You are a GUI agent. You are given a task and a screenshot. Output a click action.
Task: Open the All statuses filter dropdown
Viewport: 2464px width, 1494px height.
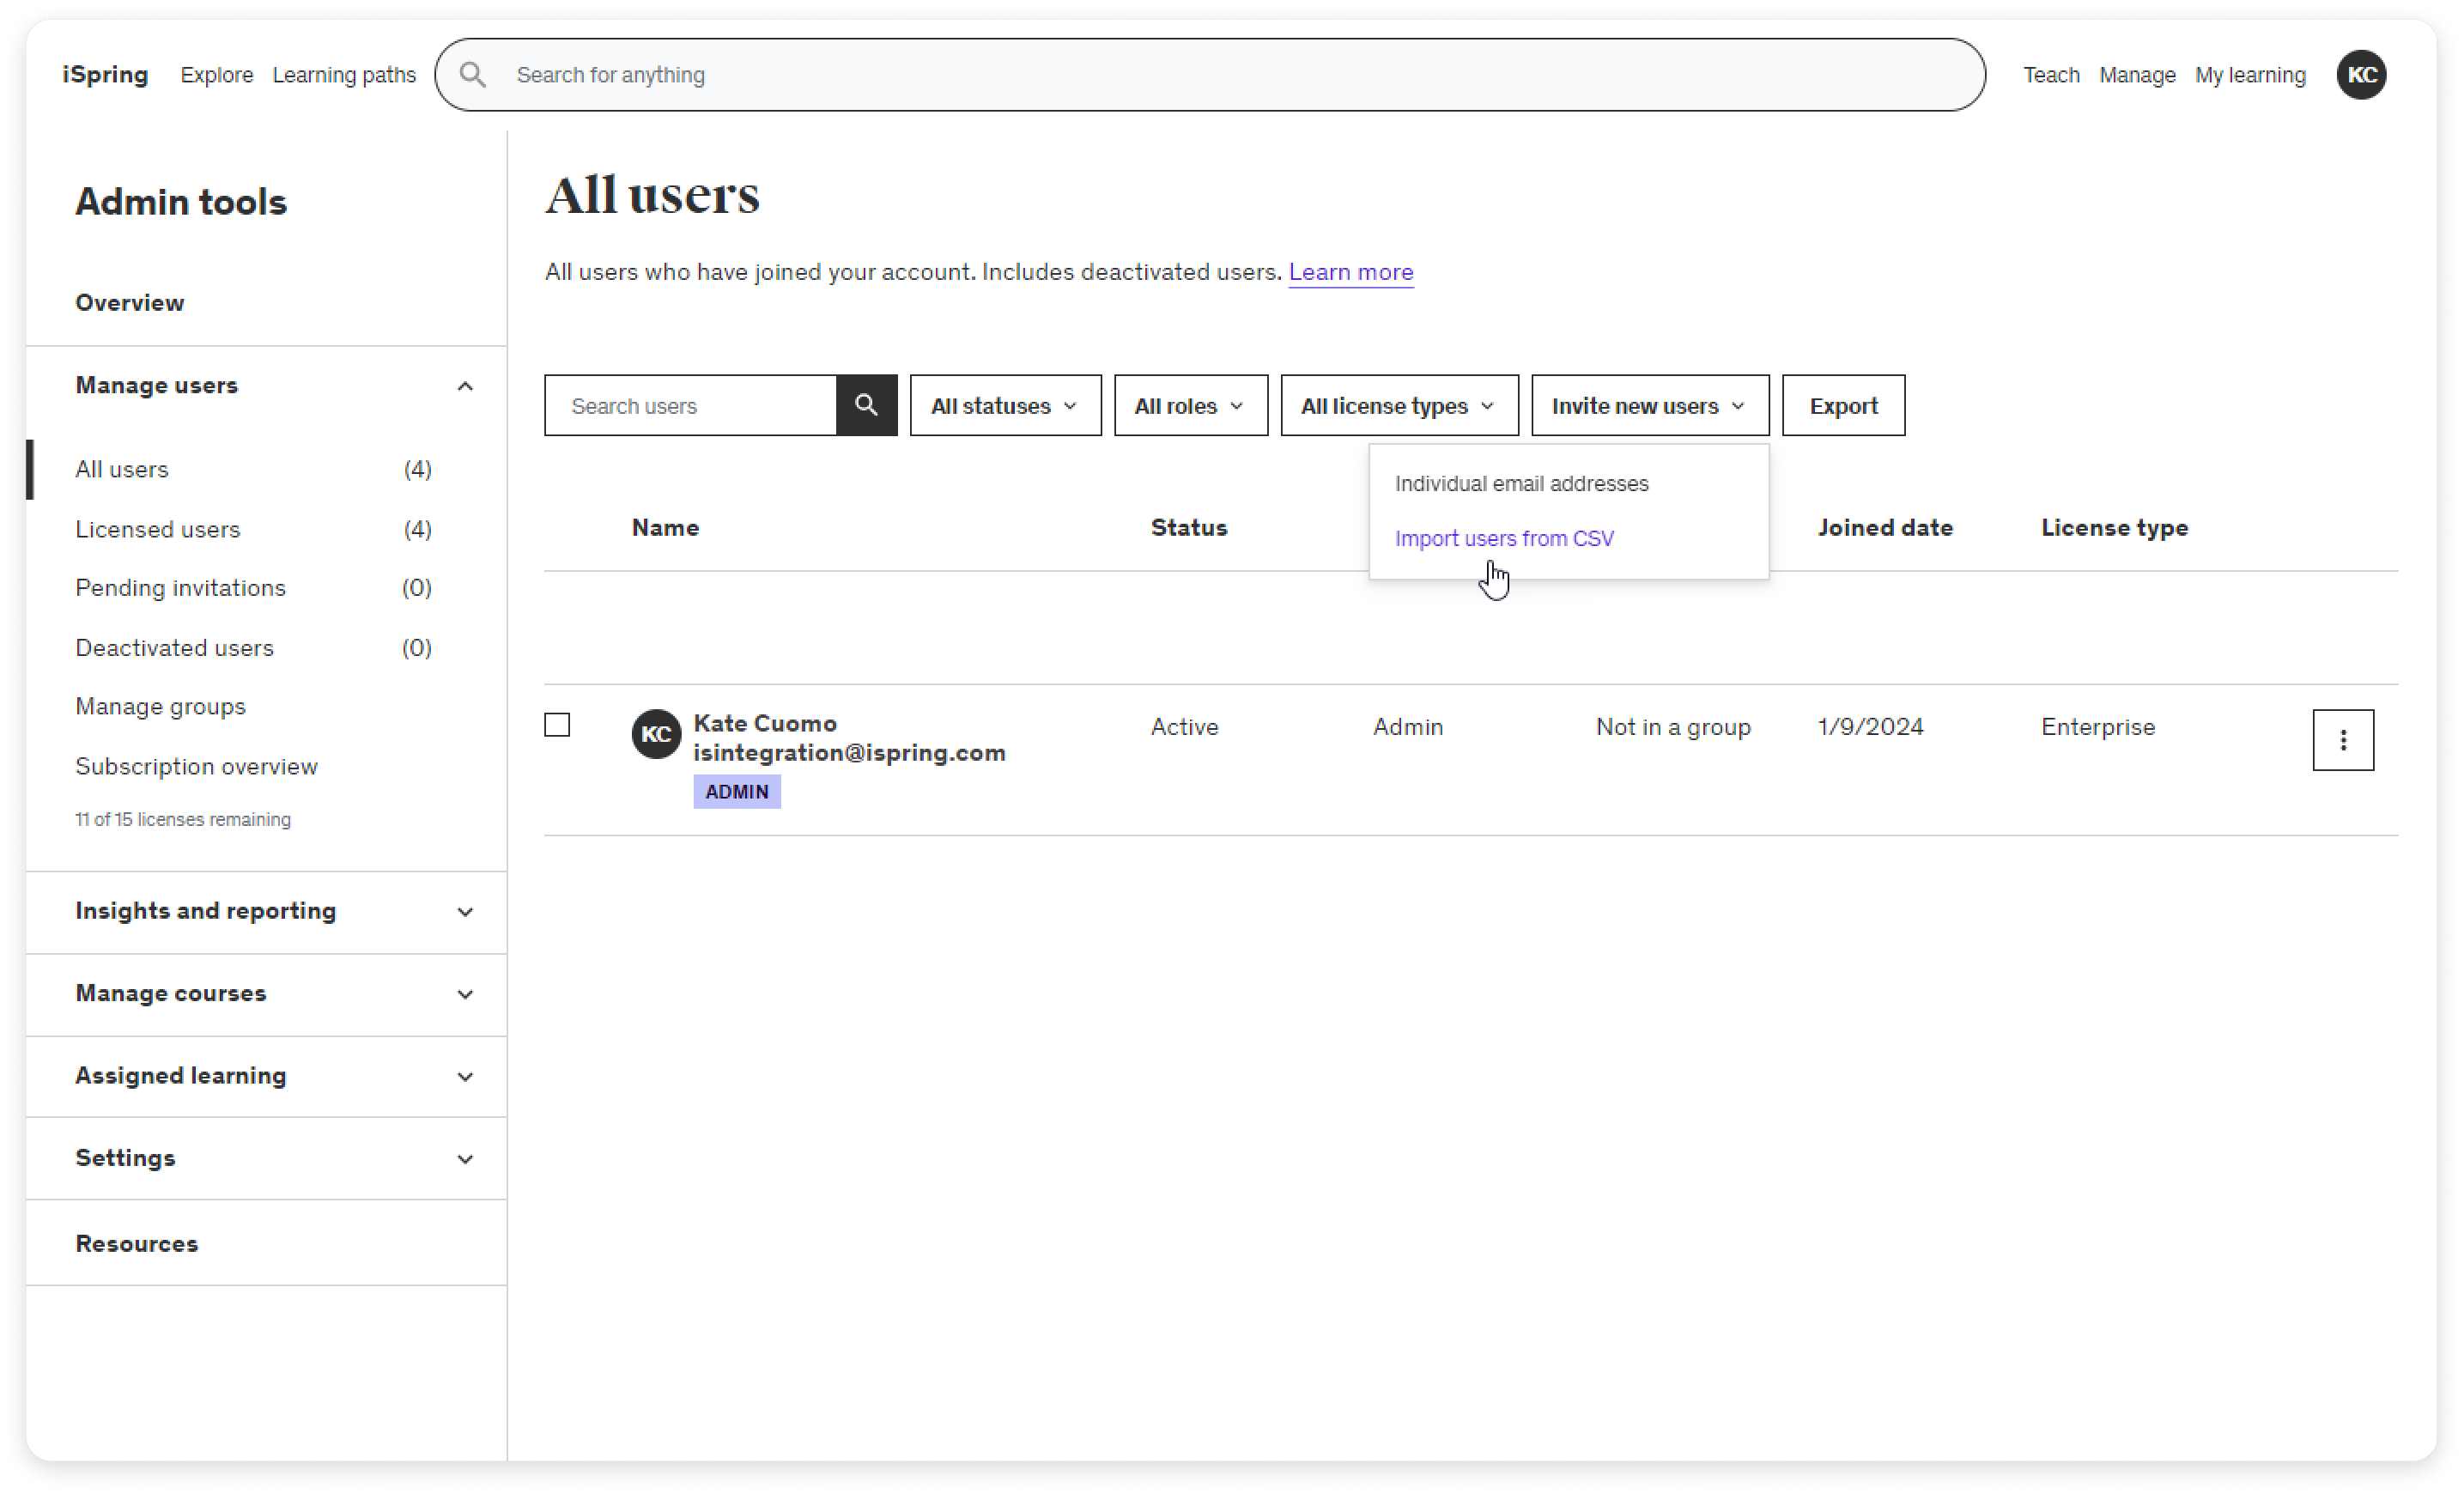coord(1005,405)
